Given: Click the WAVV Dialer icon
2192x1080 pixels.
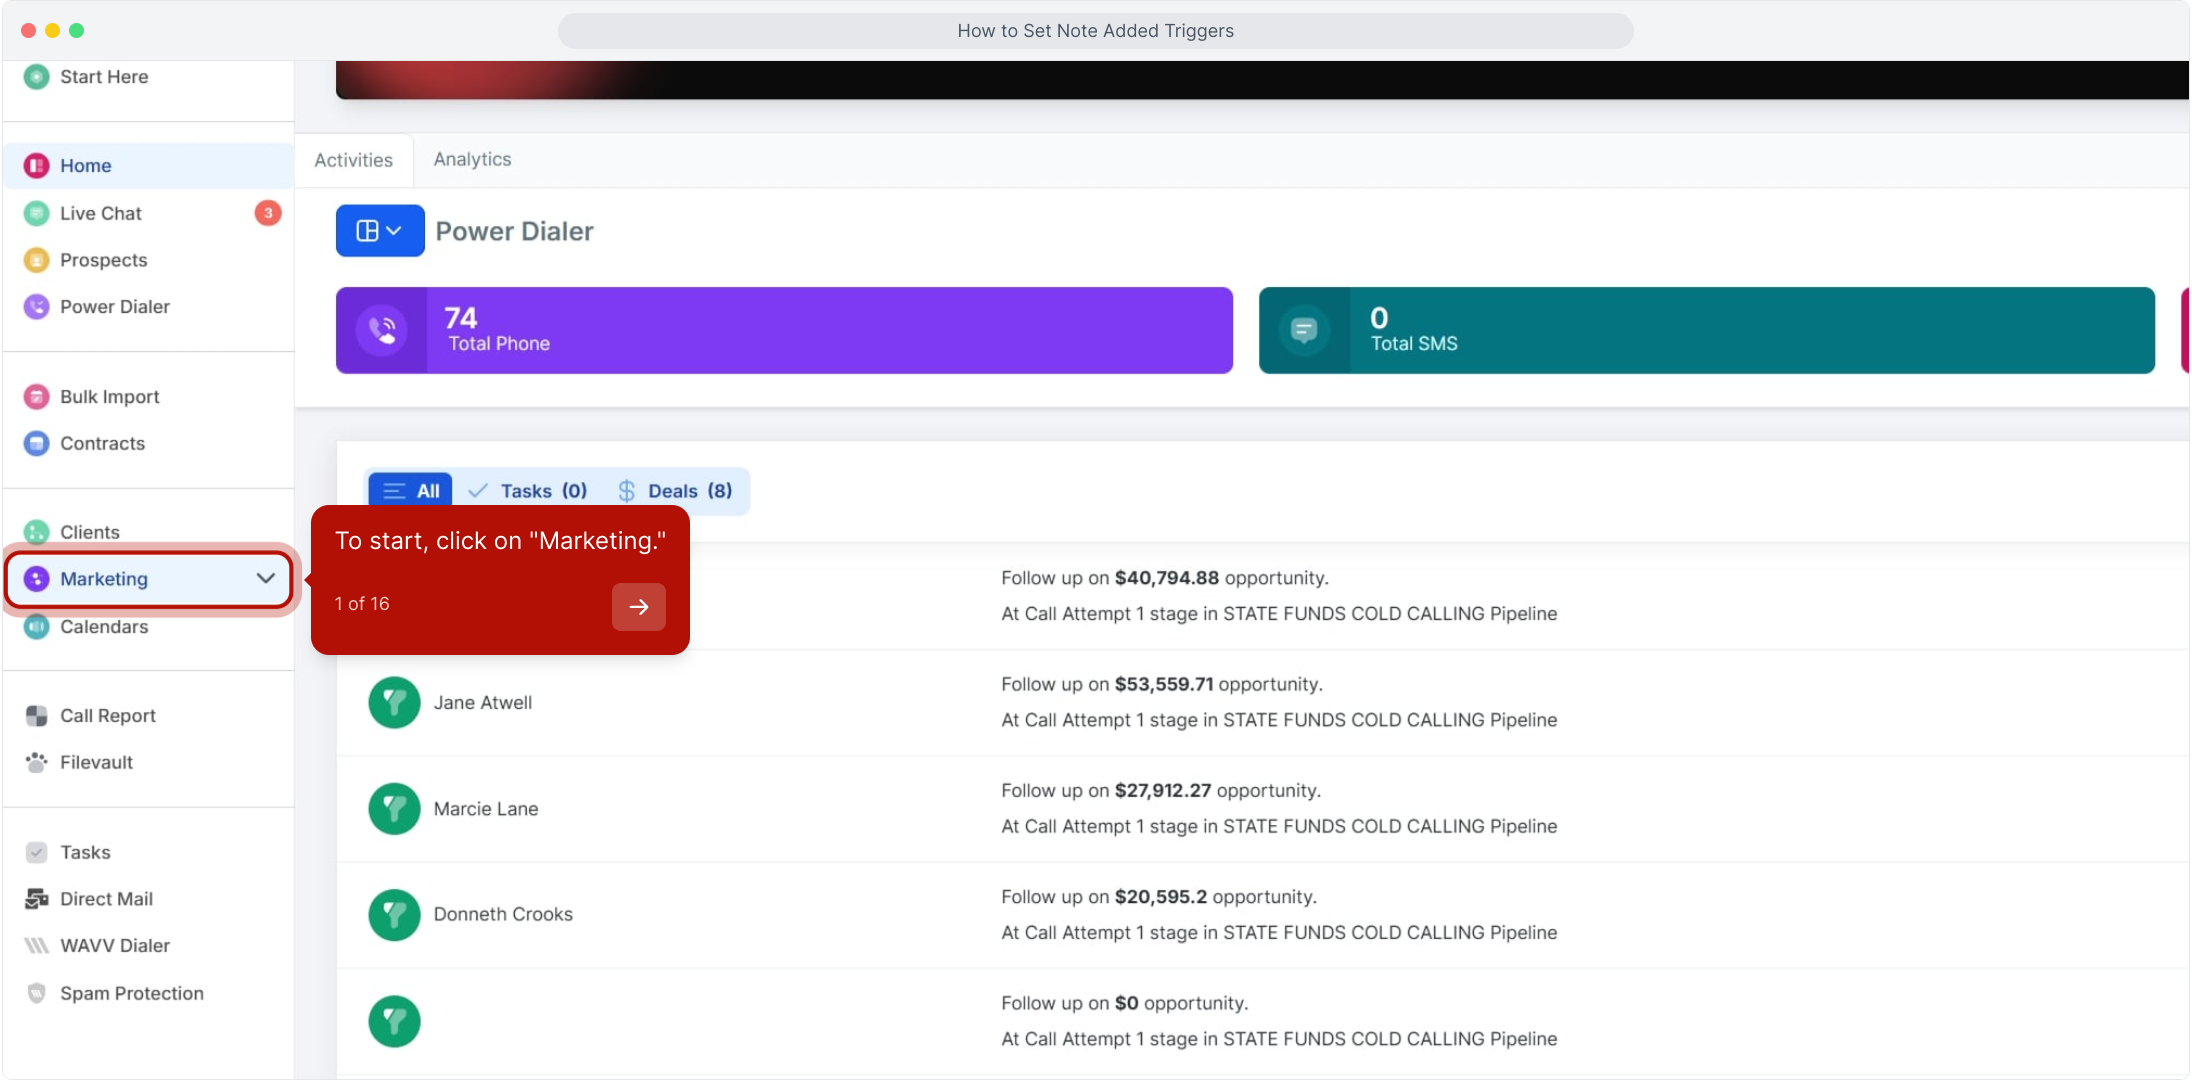Looking at the screenshot, I should click(x=36, y=946).
